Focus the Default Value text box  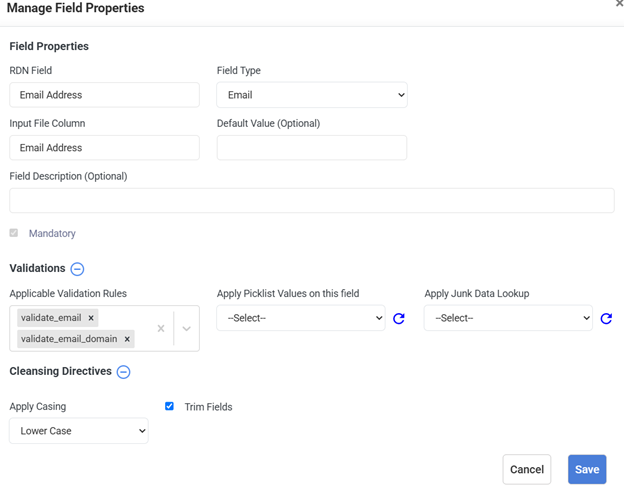coord(312,147)
